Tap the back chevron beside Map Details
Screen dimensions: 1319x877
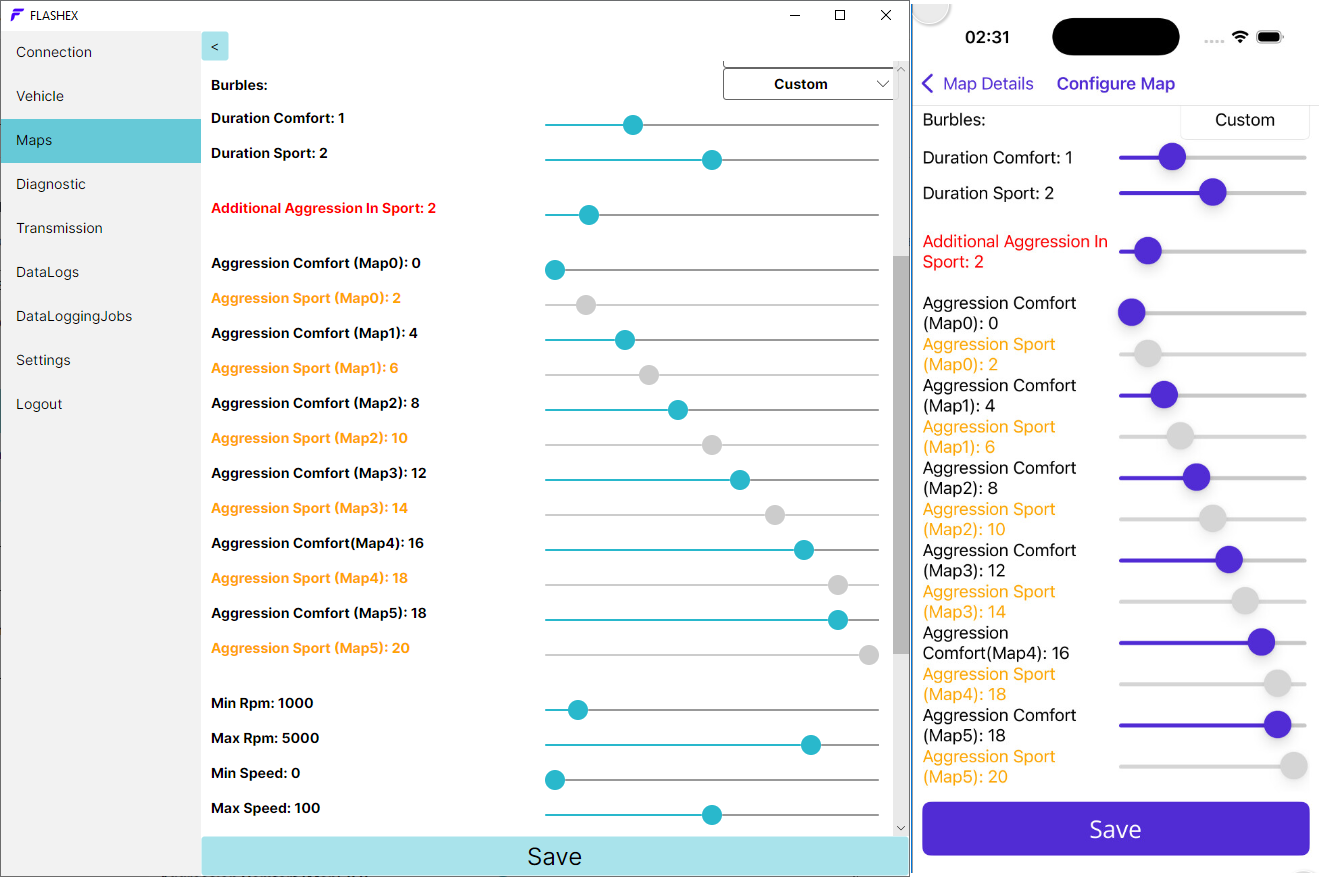(928, 84)
